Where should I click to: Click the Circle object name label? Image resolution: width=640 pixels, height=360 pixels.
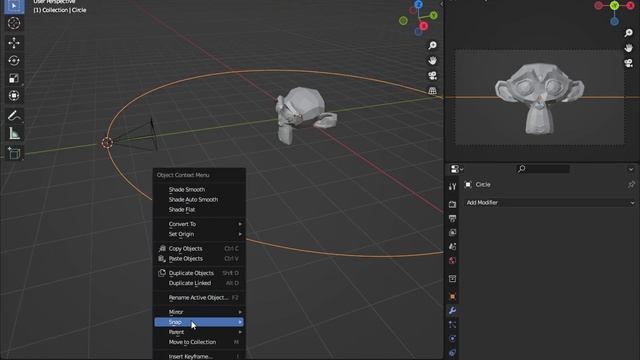(483, 184)
